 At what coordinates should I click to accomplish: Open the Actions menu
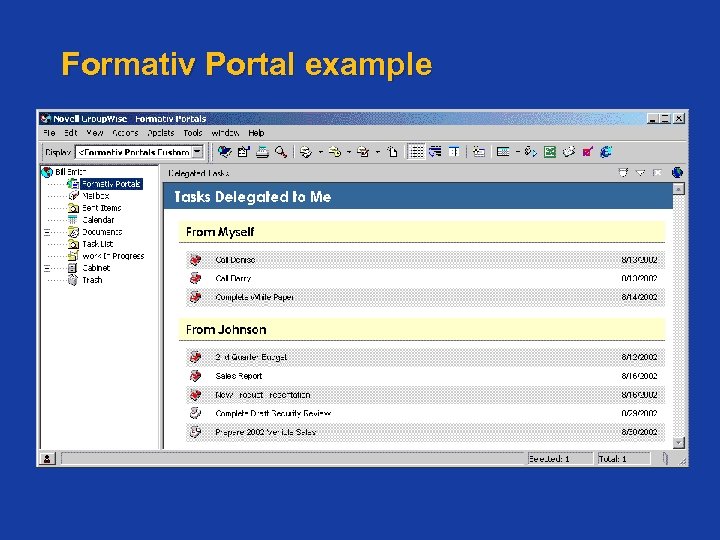(x=125, y=133)
